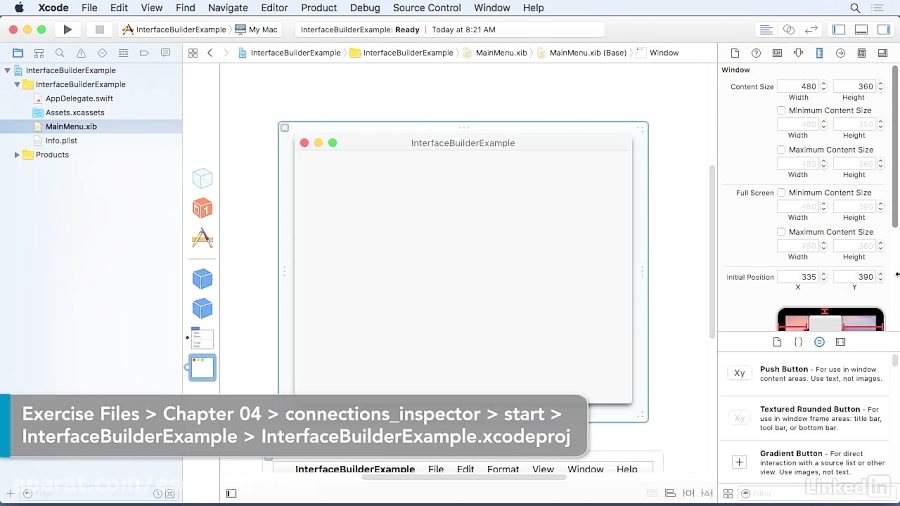
Task: Open AppDelegate.swift in navigator
Action: (x=79, y=98)
